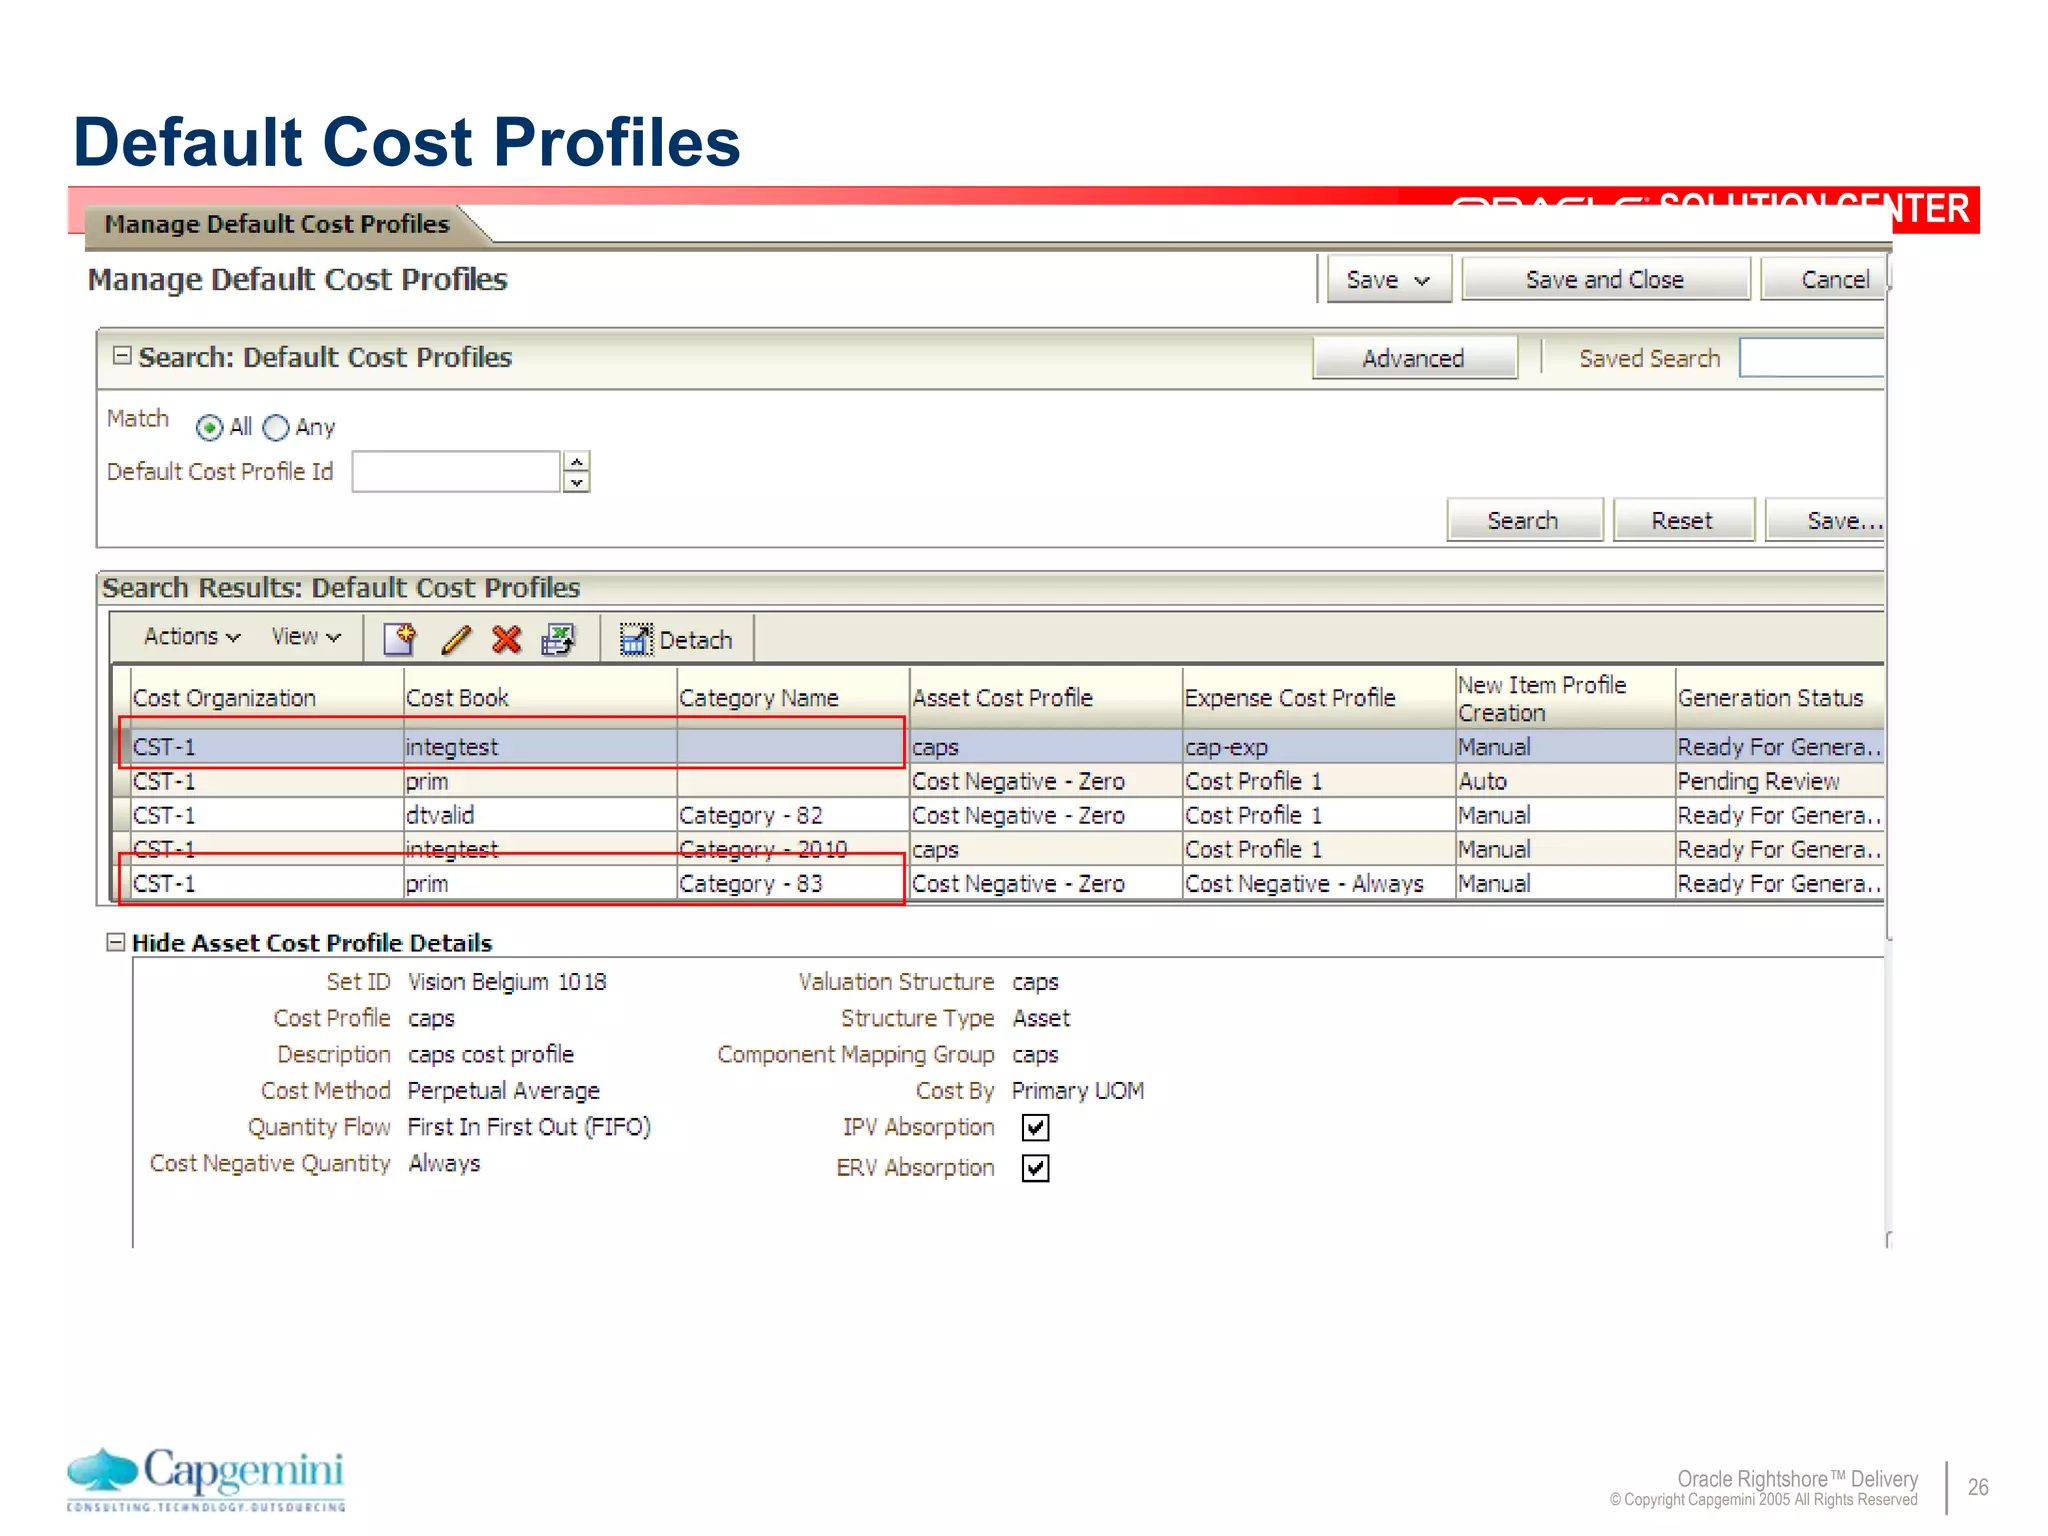Increment Default Cost Profile Id spinner up
The image size is (2048, 1536).
(577, 461)
